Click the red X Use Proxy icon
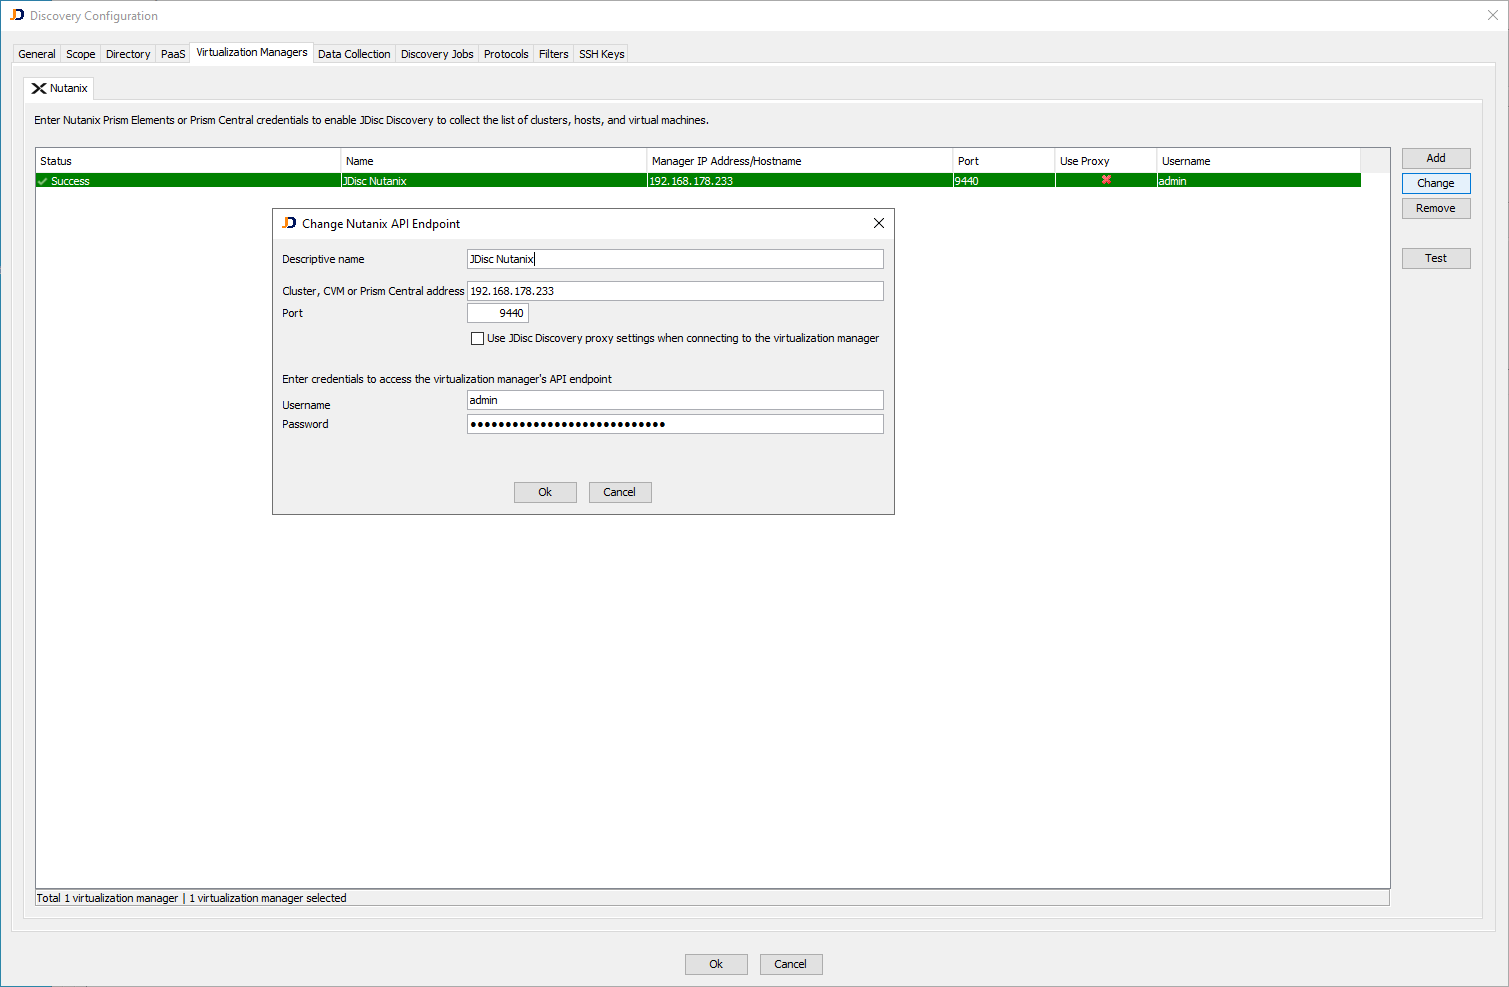Image resolution: width=1509 pixels, height=987 pixels. (x=1106, y=180)
